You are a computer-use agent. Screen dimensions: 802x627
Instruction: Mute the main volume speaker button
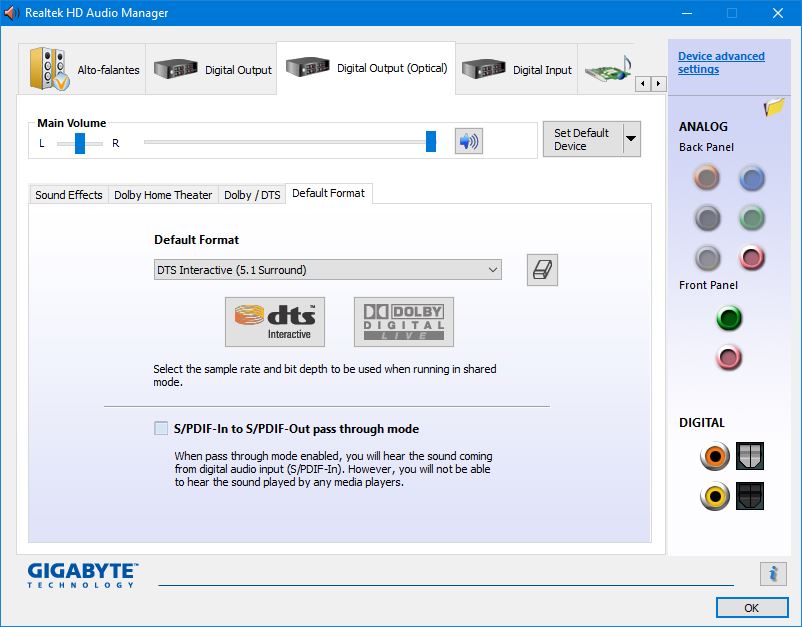[x=469, y=141]
